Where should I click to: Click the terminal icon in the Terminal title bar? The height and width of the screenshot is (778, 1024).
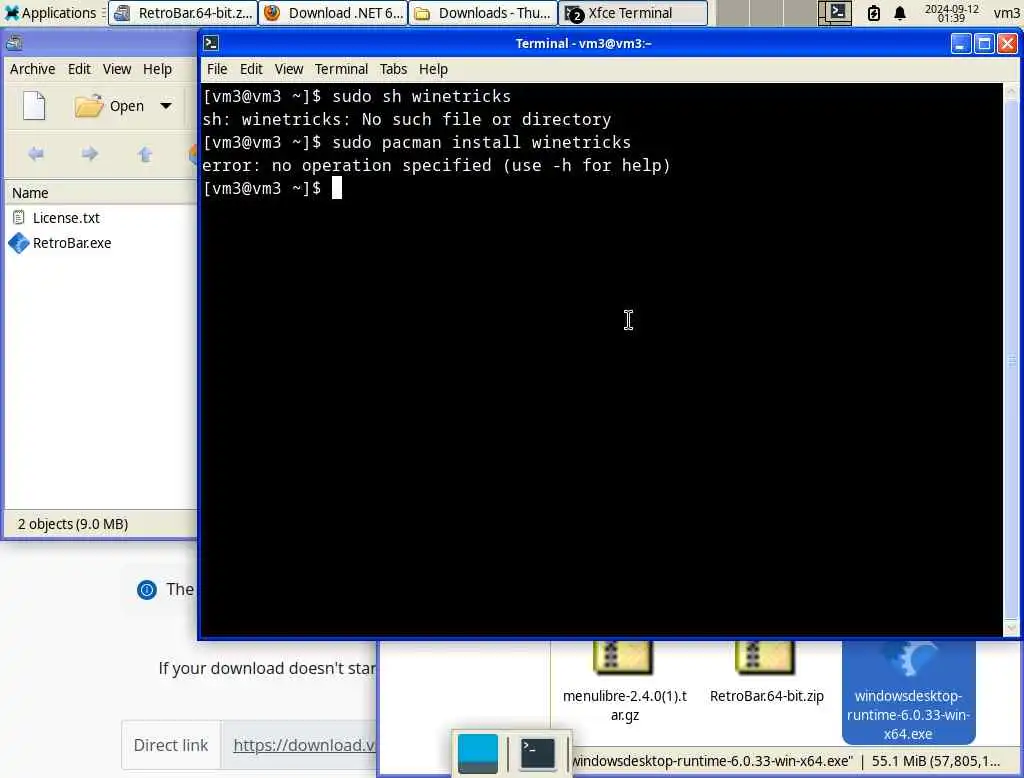(x=211, y=43)
